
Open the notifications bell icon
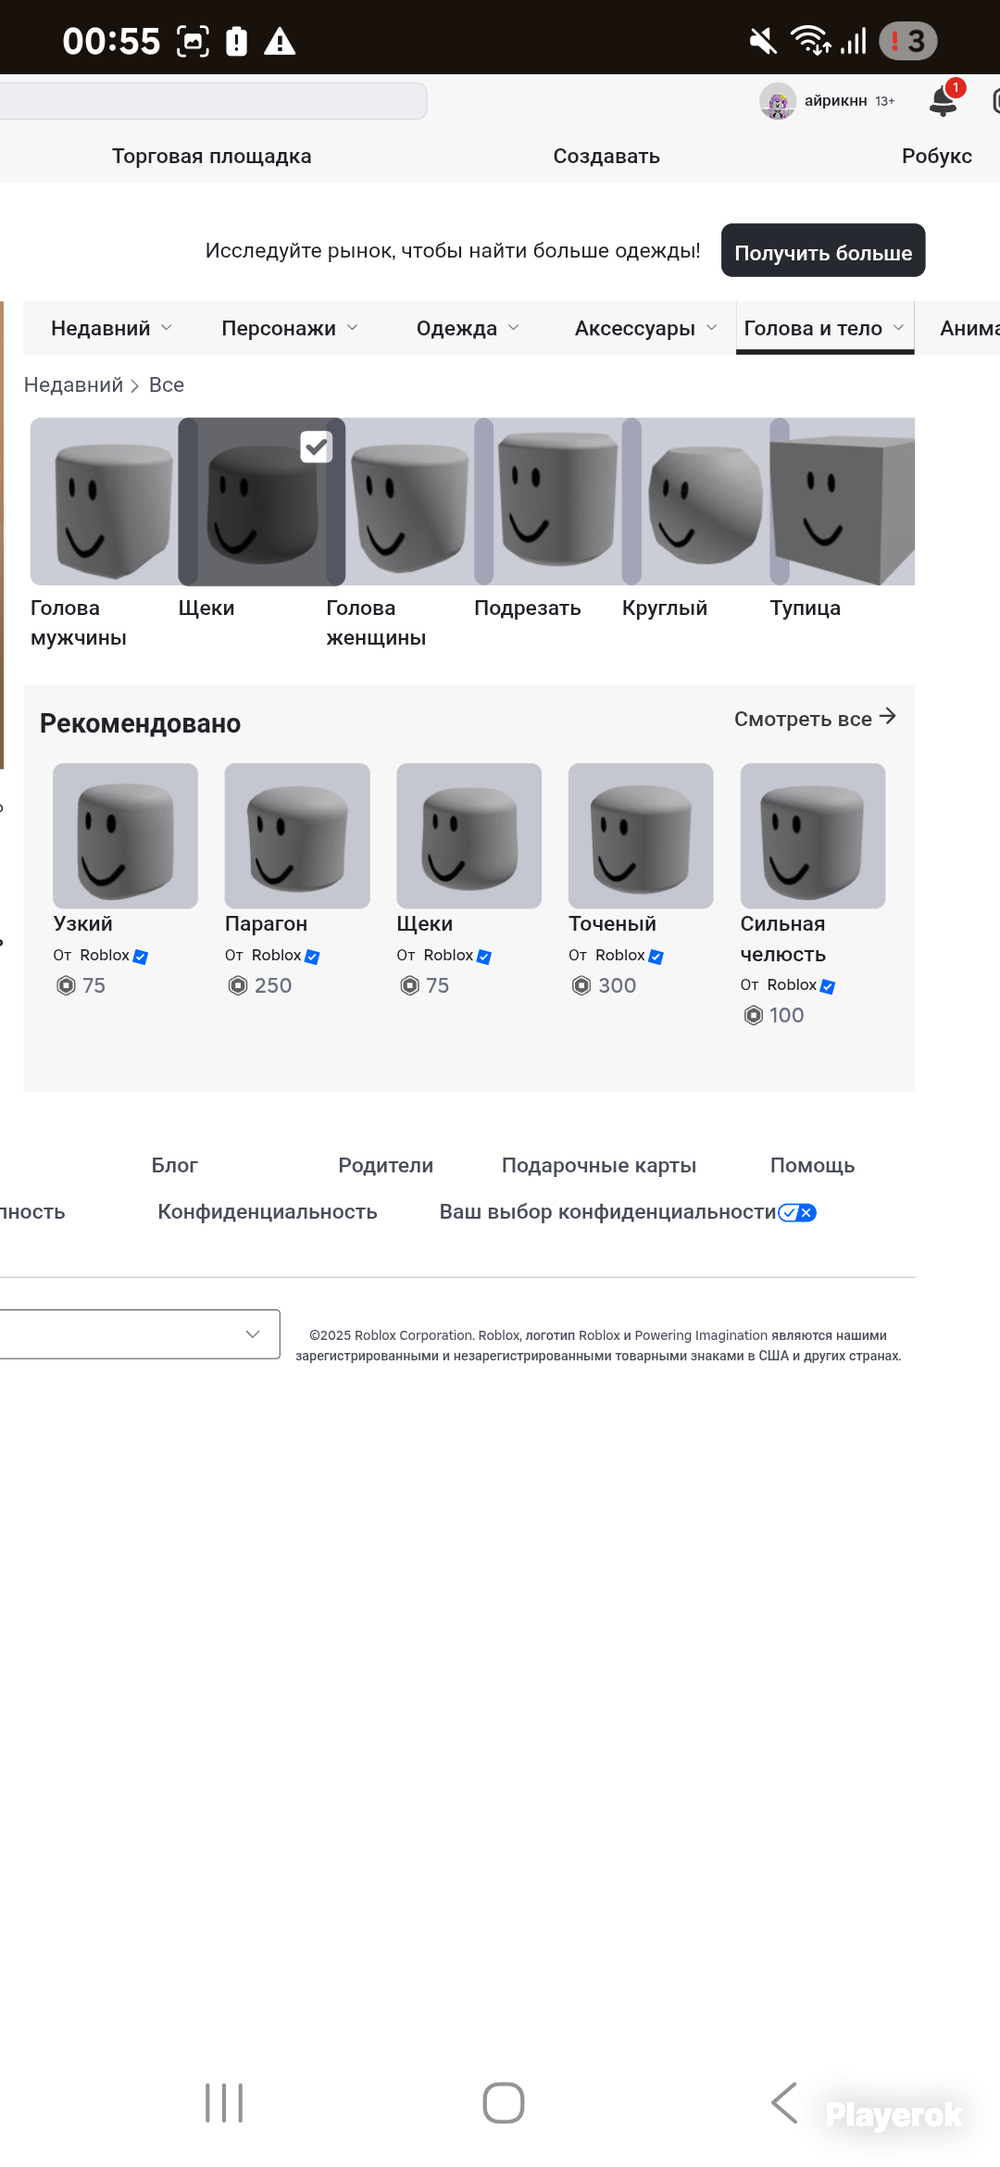pos(943,101)
